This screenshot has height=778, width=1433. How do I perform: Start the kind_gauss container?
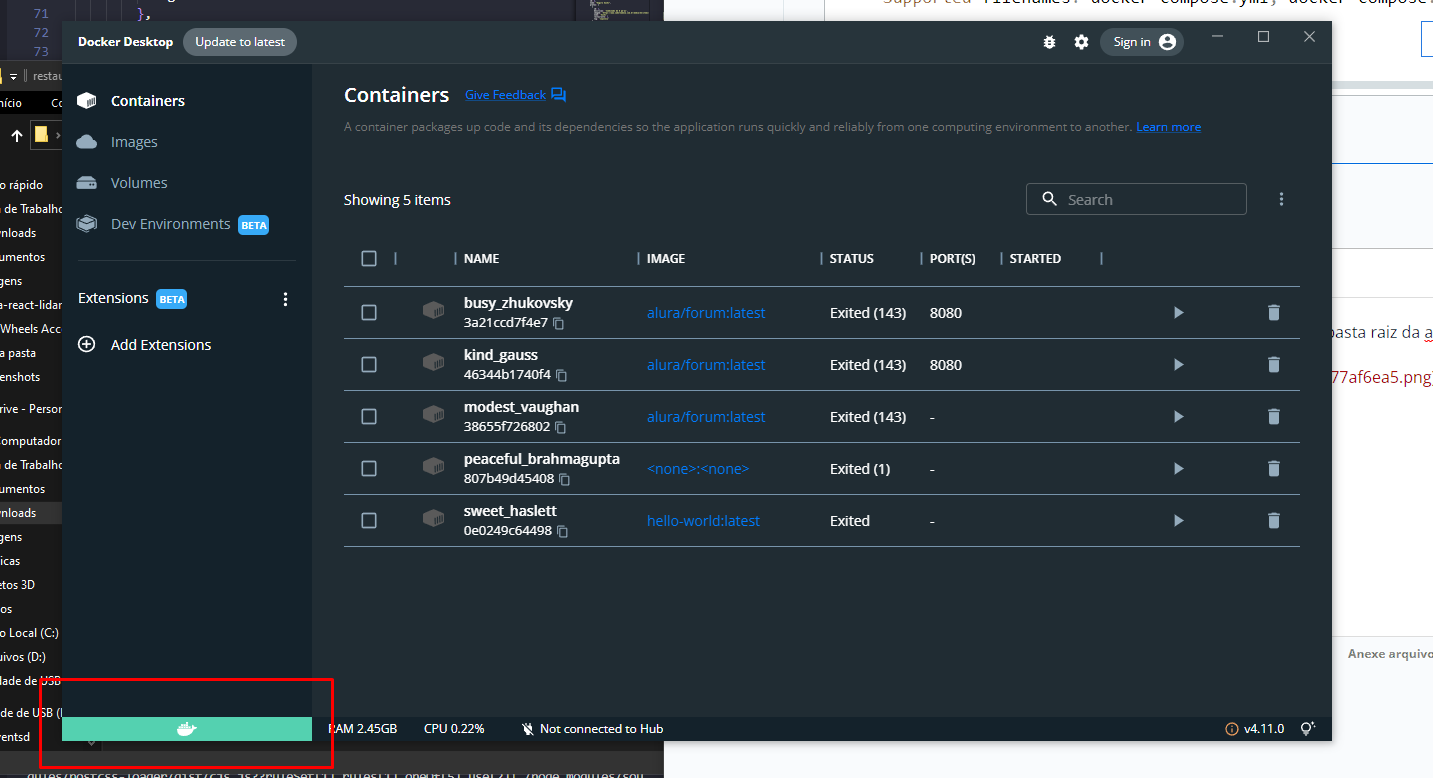click(1178, 364)
